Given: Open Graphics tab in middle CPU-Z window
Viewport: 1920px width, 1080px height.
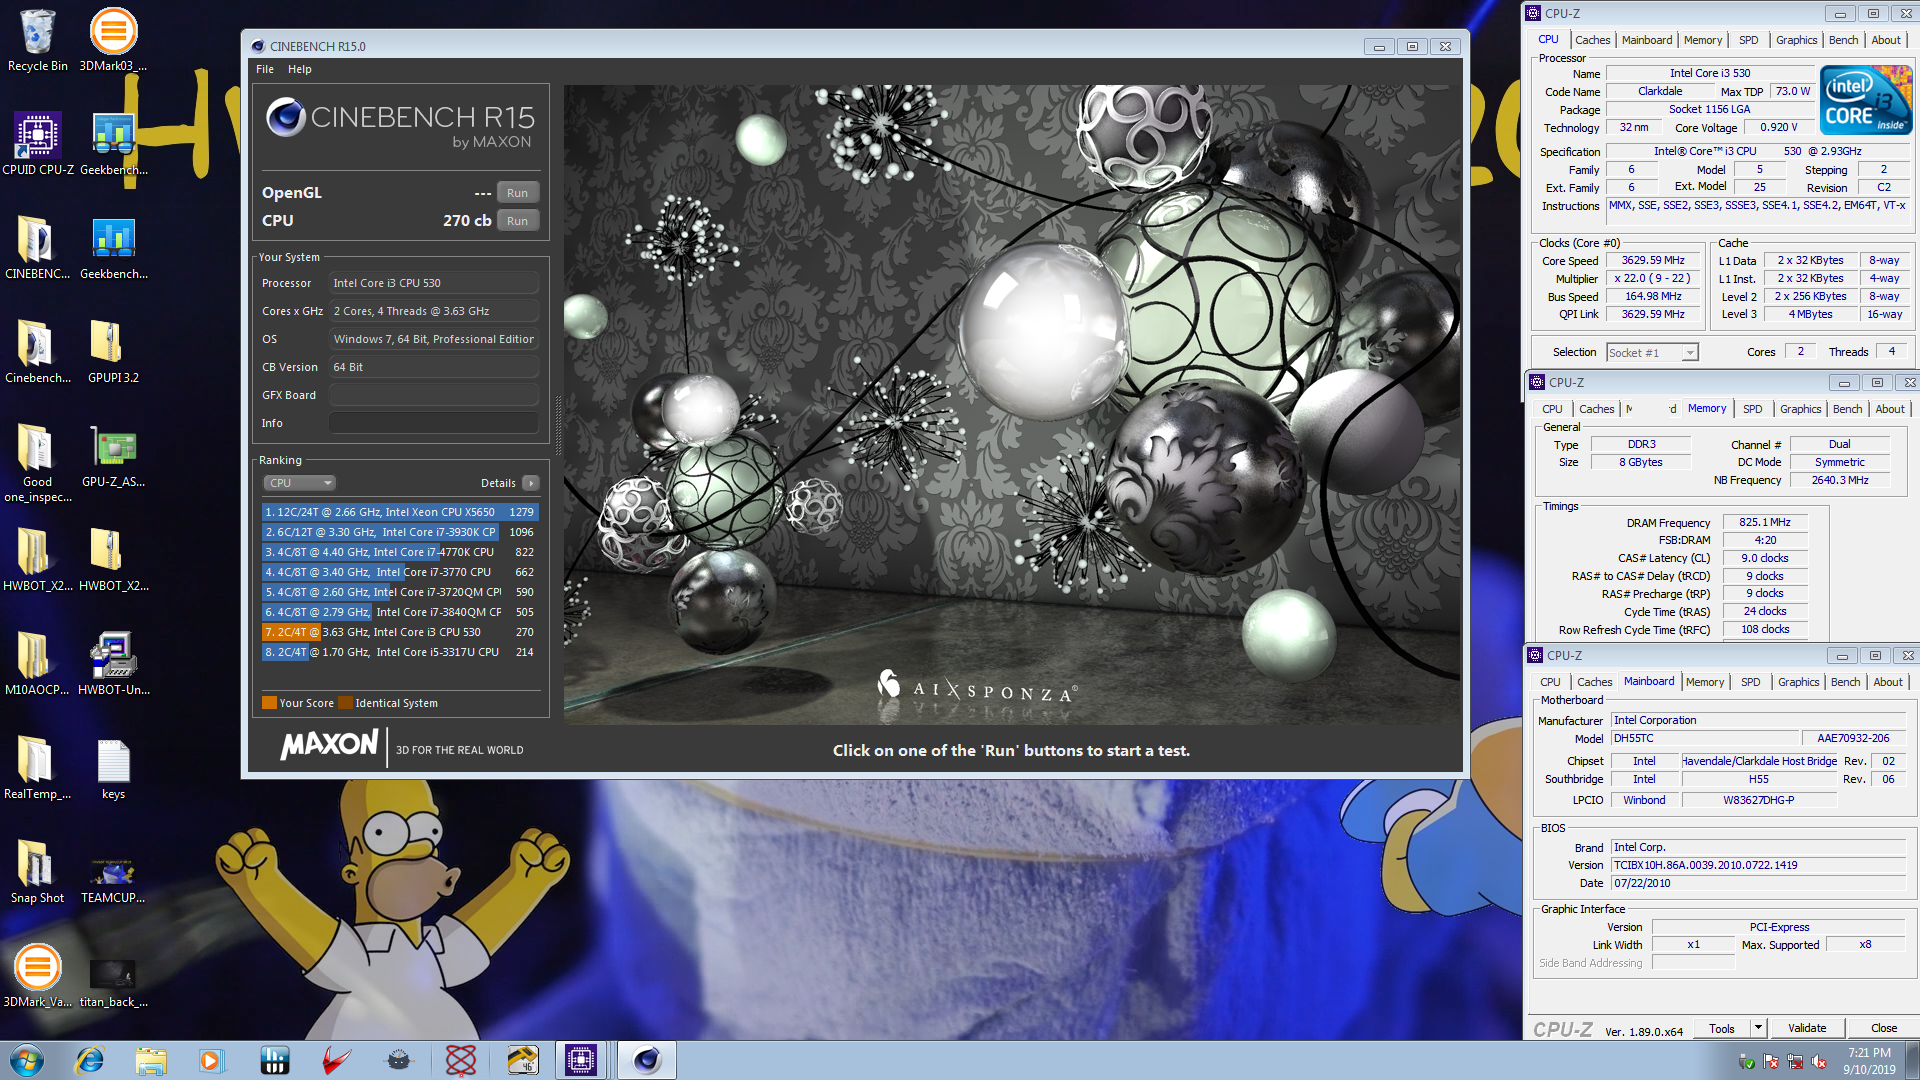Looking at the screenshot, I should 1800,409.
